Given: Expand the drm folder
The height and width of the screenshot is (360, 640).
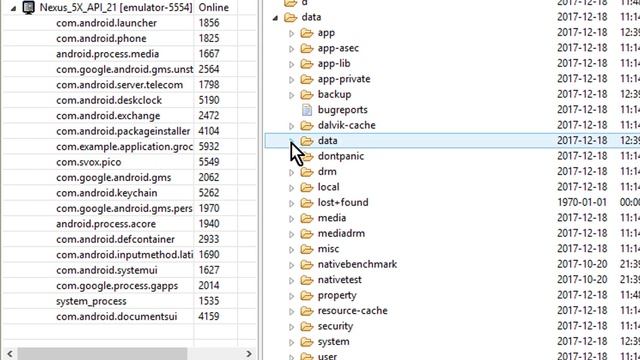Looking at the screenshot, I should tap(291, 173).
